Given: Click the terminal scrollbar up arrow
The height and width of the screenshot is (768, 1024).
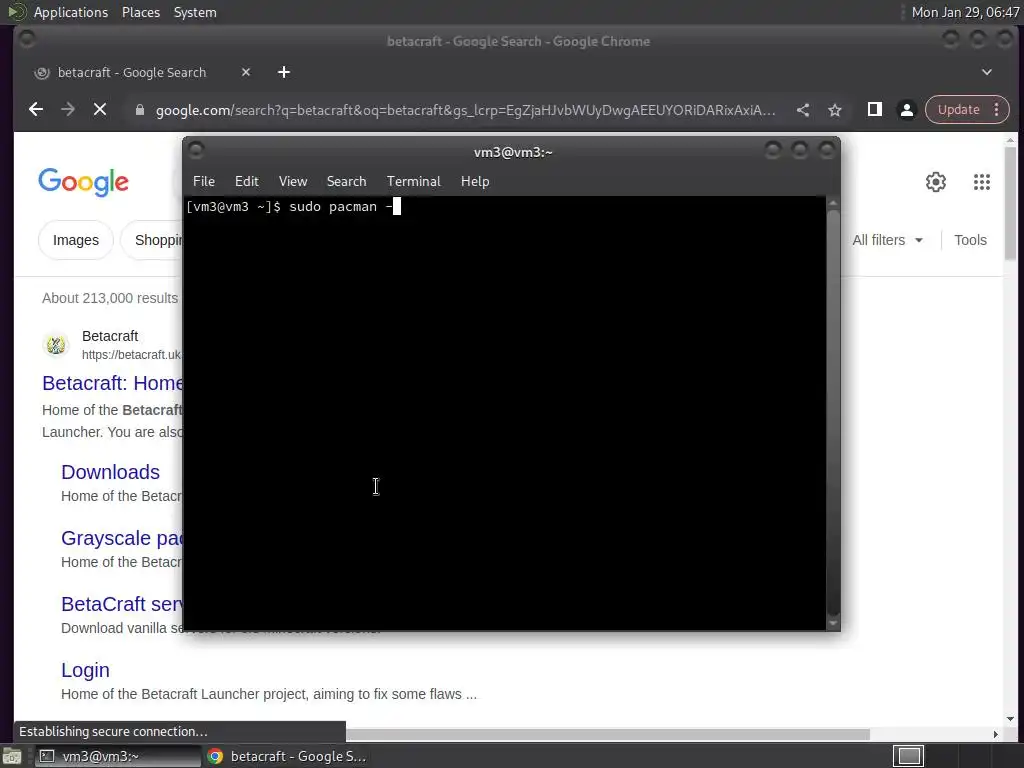Looking at the screenshot, I should [x=833, y=202].
